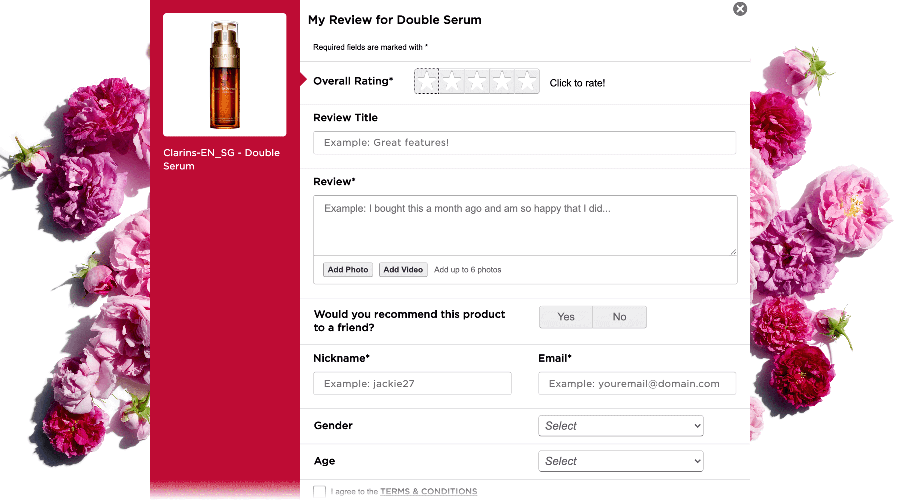
Task: Click the Review text area resize handle
Action: [x=733, y=251]
